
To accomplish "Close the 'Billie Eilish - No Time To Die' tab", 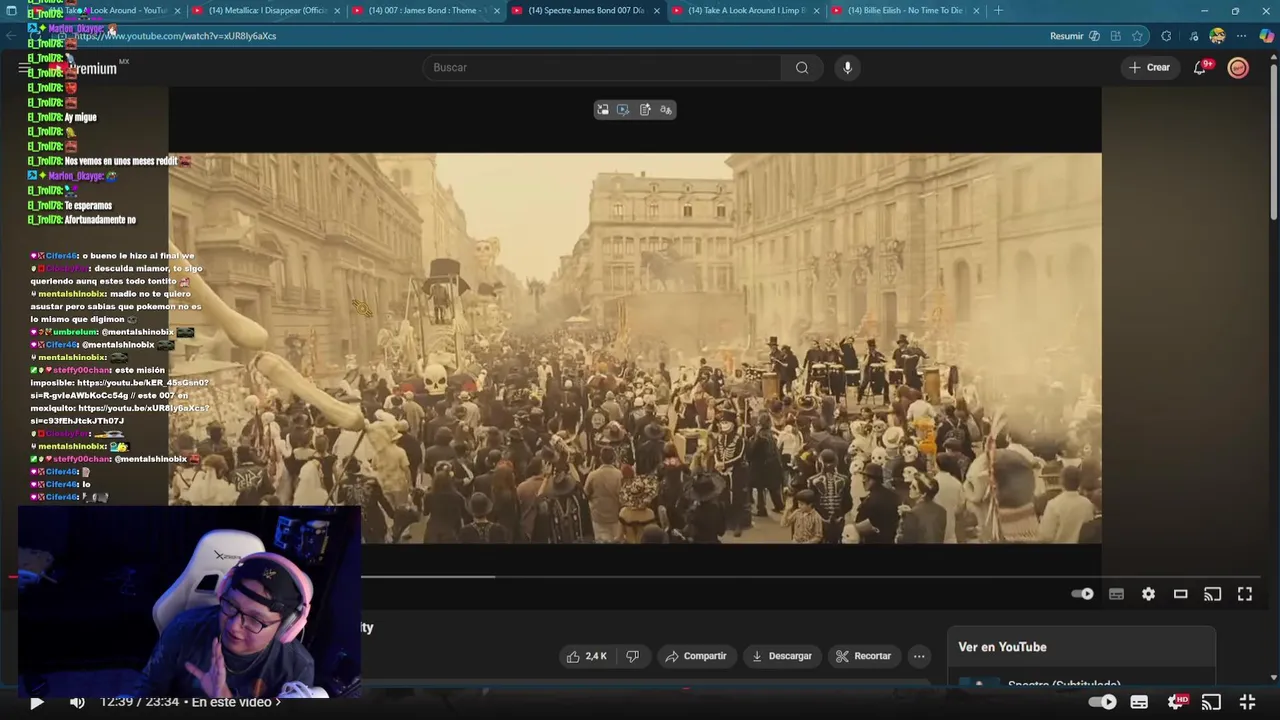I will [x=976, y=10].
